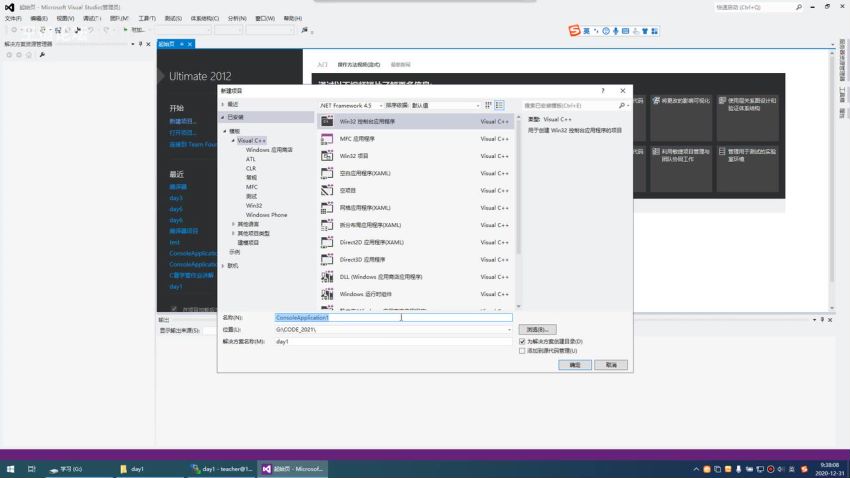The width and height of the screenshot is (850, 478).
Task: Enable 添加到源代码管理 checkbox
Action: (522, 351)
